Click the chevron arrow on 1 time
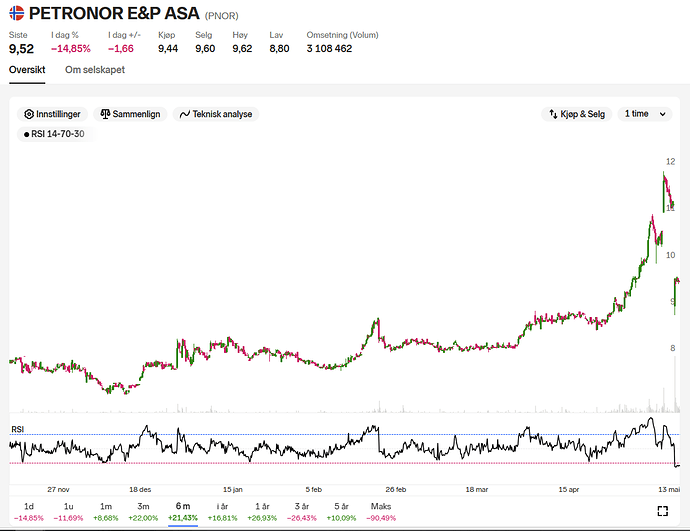Viewport: 690px width, 531px height. (662, 114)
